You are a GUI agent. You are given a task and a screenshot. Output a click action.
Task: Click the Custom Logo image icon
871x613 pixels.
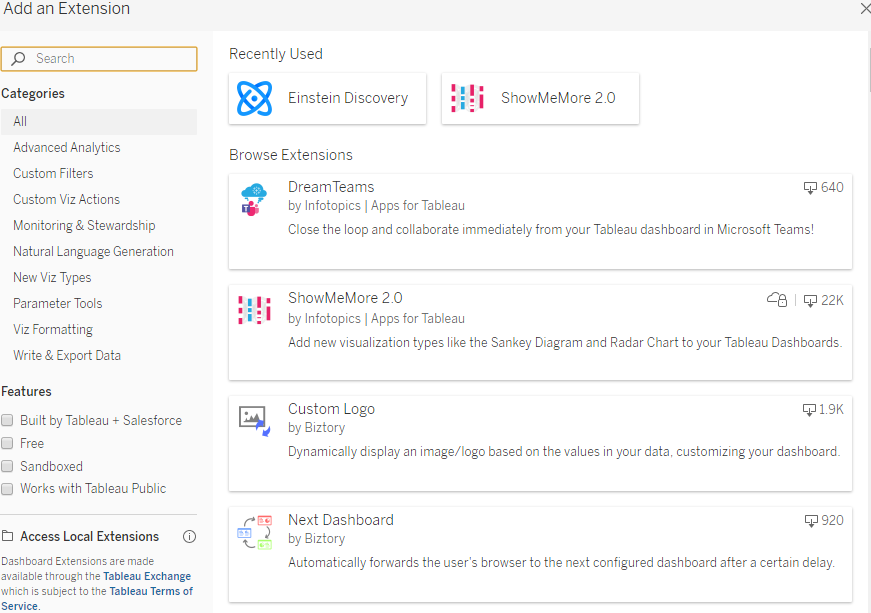[x=254, y=421]
